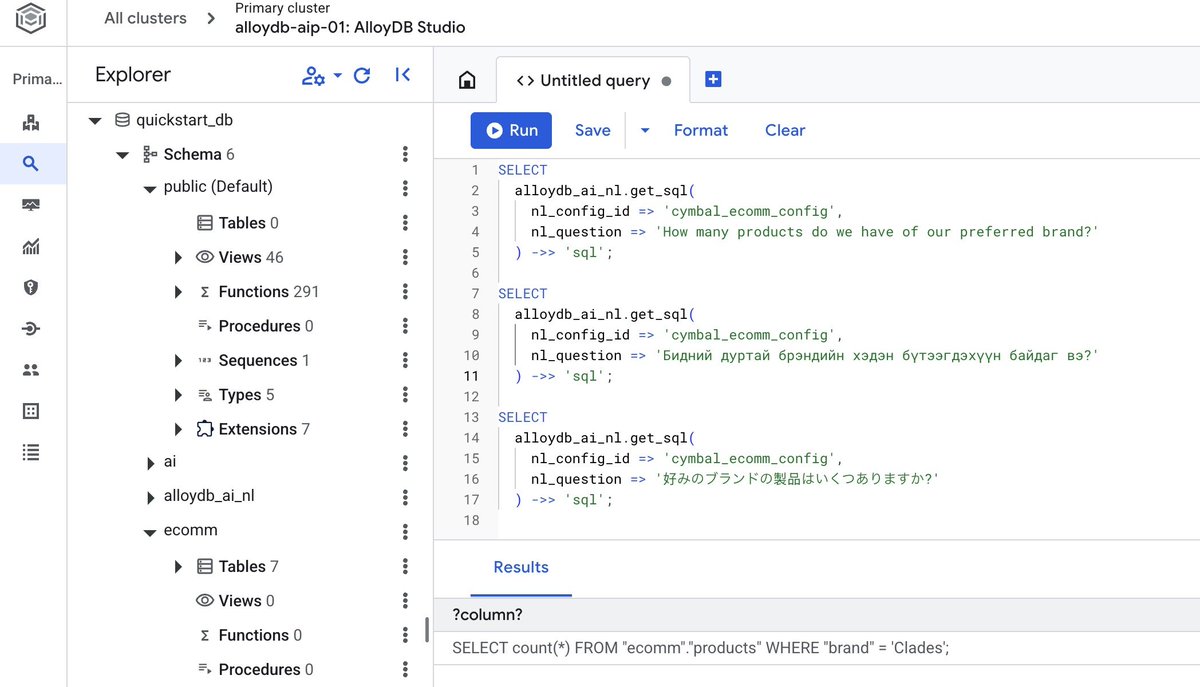Open the security shield sidebar icon
The height and width of the screenshot is (687, 1200).
click(31, 288)
